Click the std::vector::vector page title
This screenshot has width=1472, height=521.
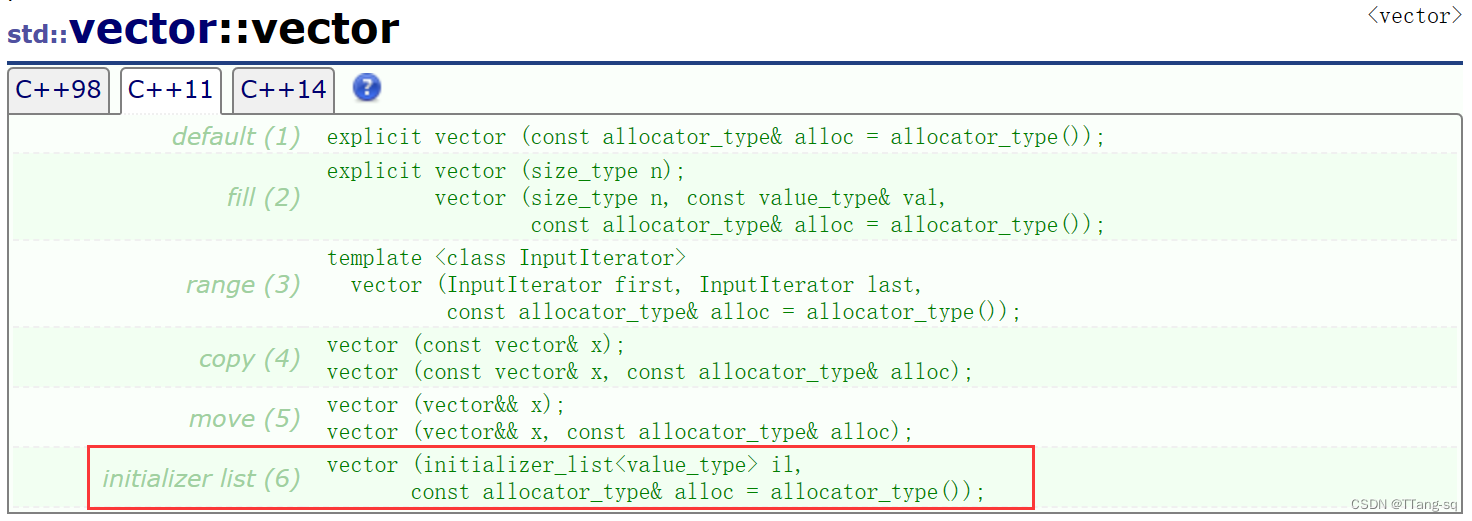[x=203, y=29]
